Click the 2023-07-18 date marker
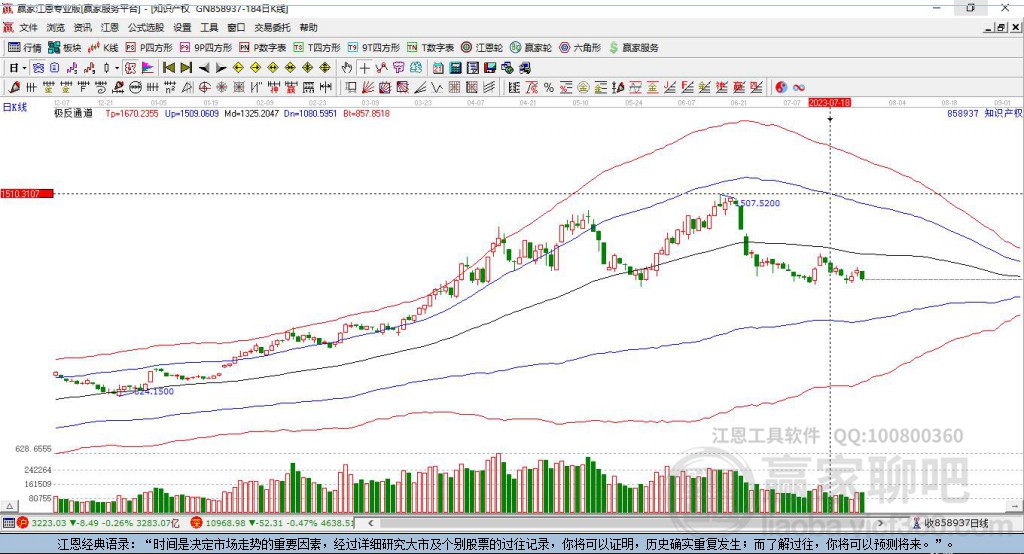Screen dimensions: 1024x554 pos(829,103)
